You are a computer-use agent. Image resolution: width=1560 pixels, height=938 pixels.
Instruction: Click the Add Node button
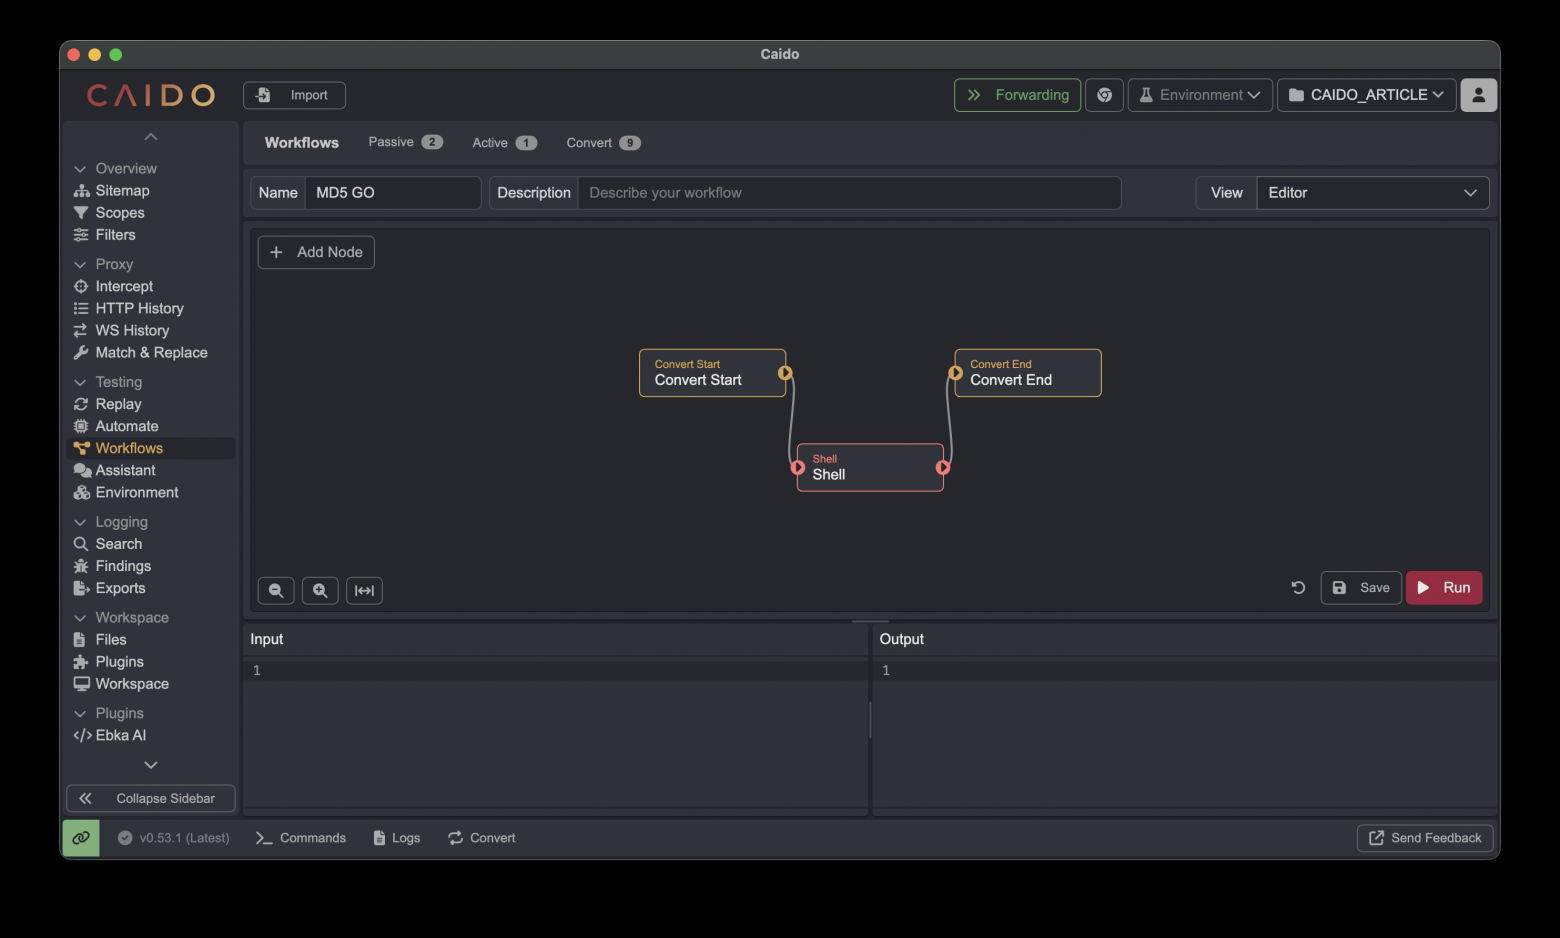click(x=316, y=252)
